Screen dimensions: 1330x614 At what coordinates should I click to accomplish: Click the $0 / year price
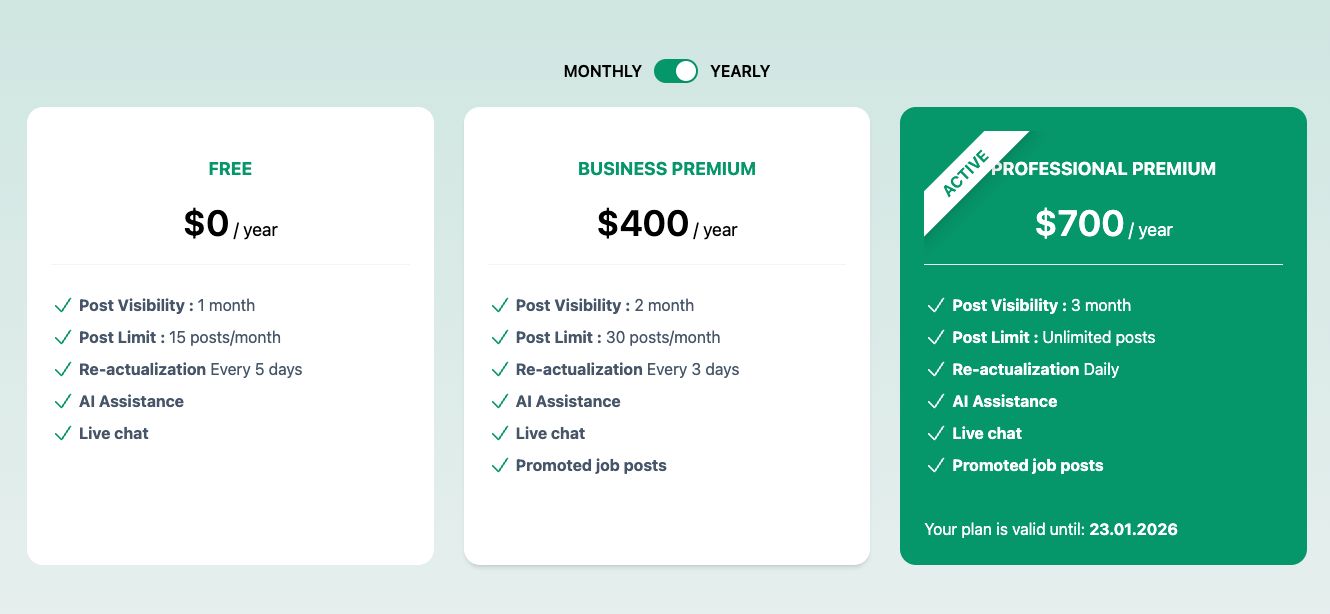point(230,223)
